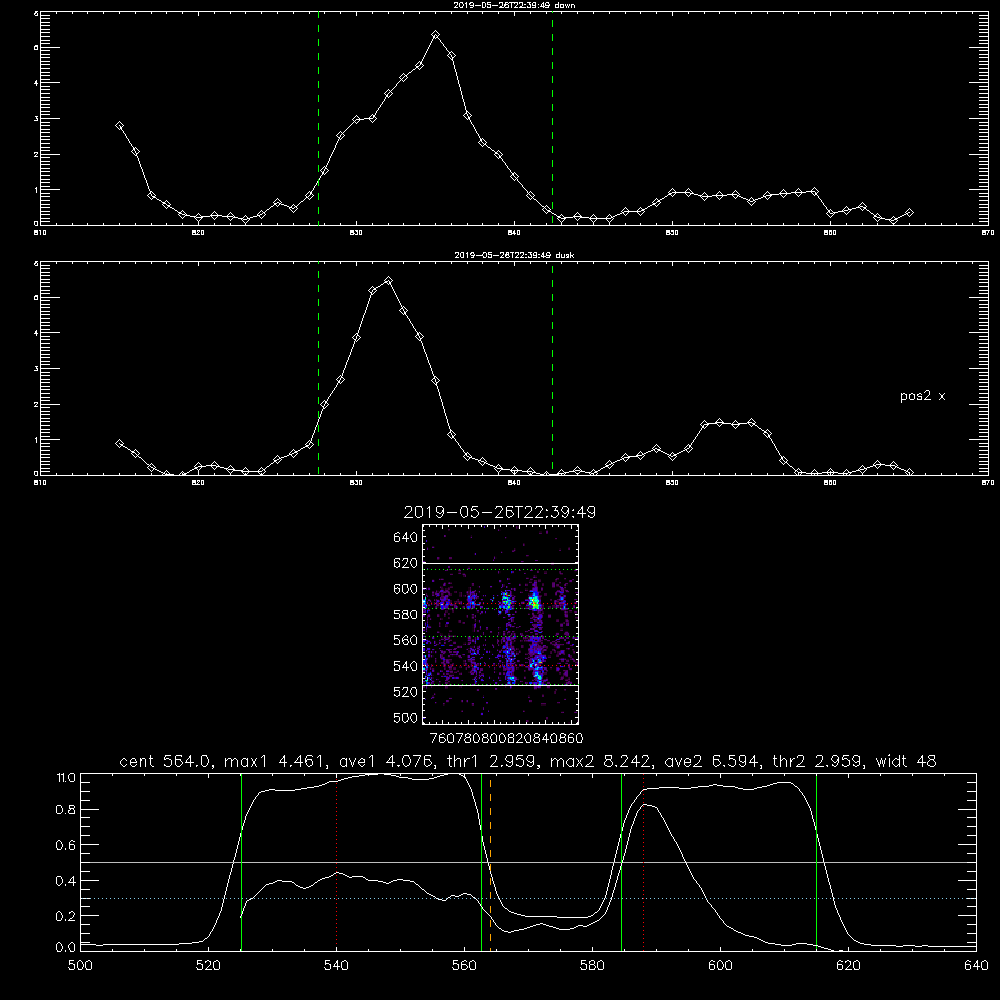Click the last diamond data point of dawn curve
The height and width of the screenshot is (1000, 1000).
[x=909, y=212]
